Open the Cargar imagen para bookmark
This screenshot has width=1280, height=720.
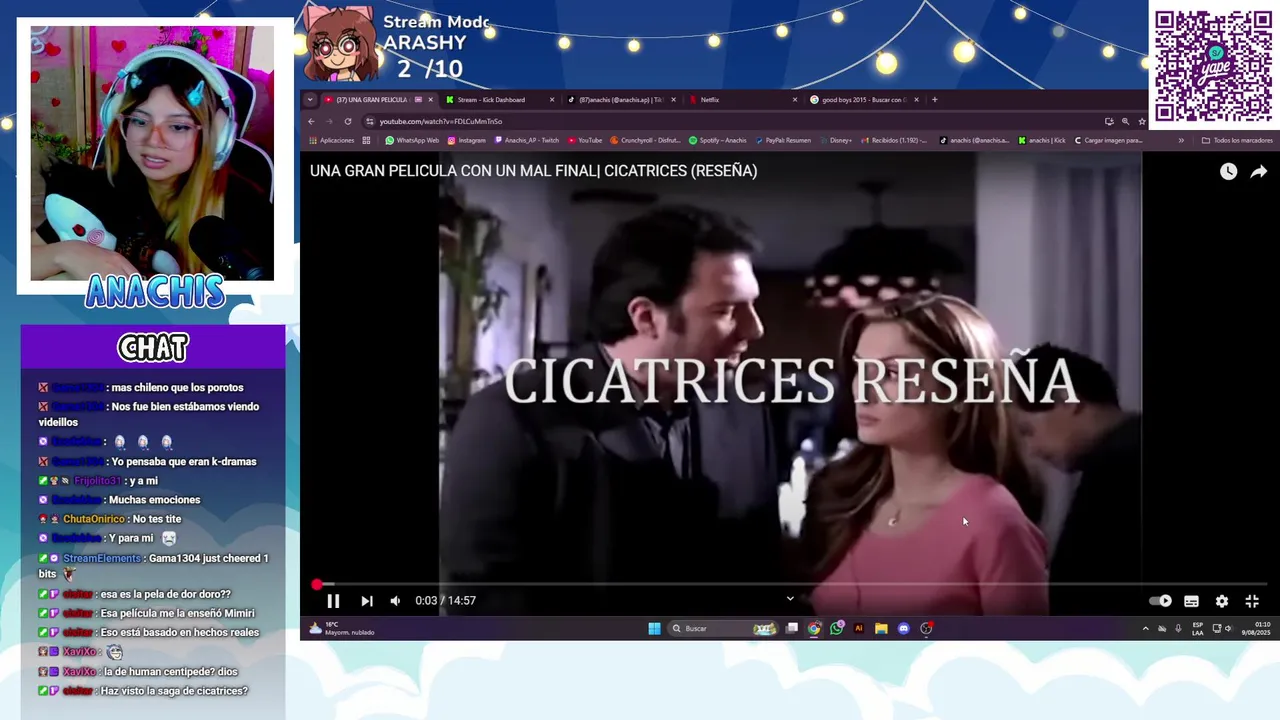[1108, 141]
